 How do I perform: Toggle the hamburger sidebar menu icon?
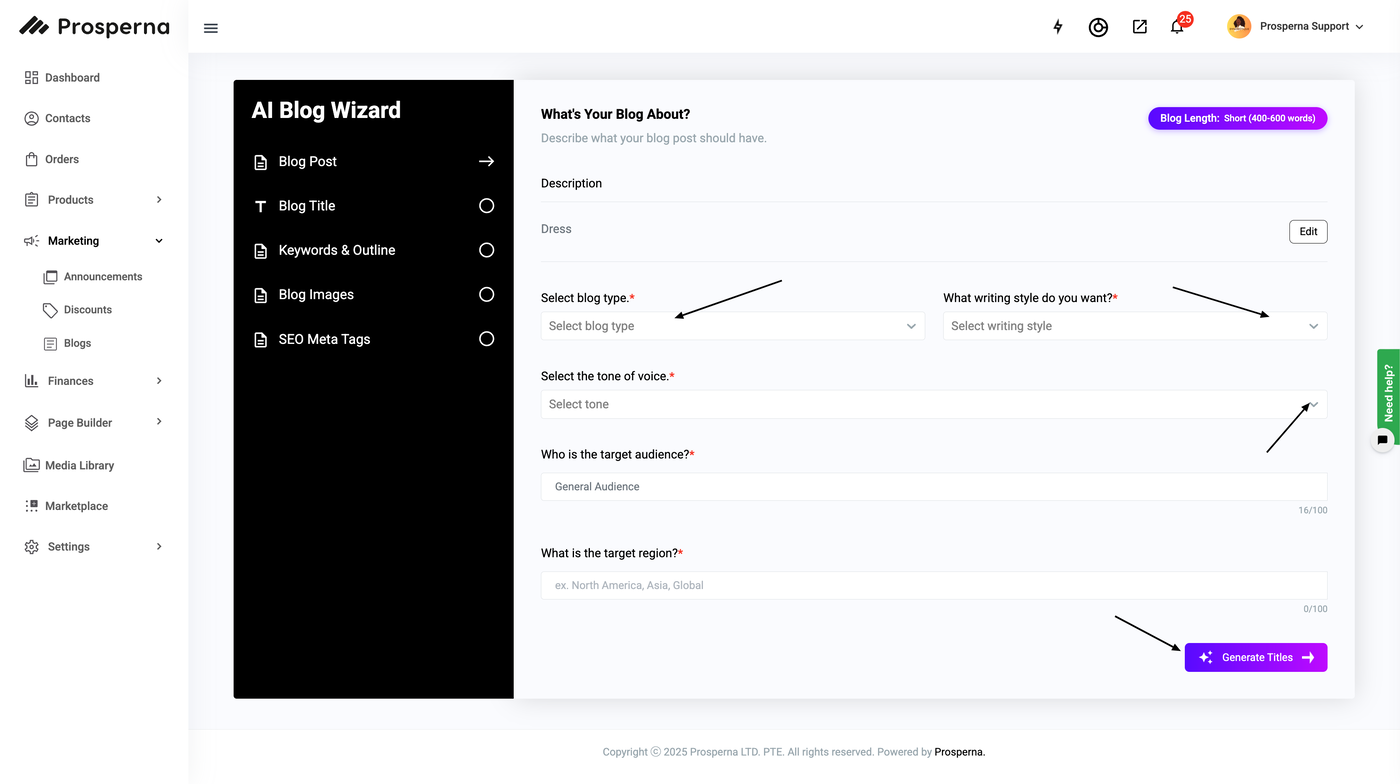211,28
